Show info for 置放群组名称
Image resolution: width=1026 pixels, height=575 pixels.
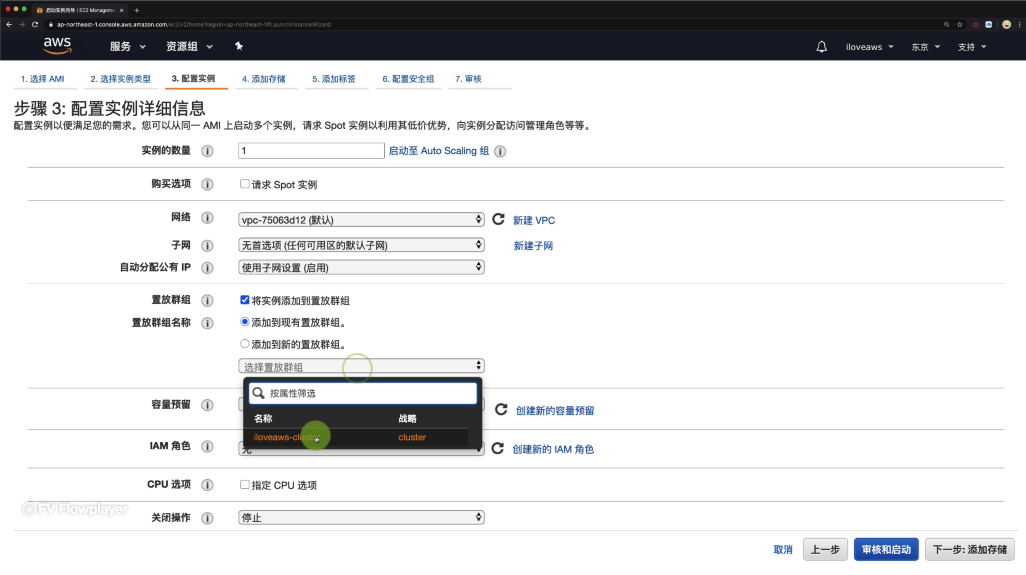click(x=207, y=323)
